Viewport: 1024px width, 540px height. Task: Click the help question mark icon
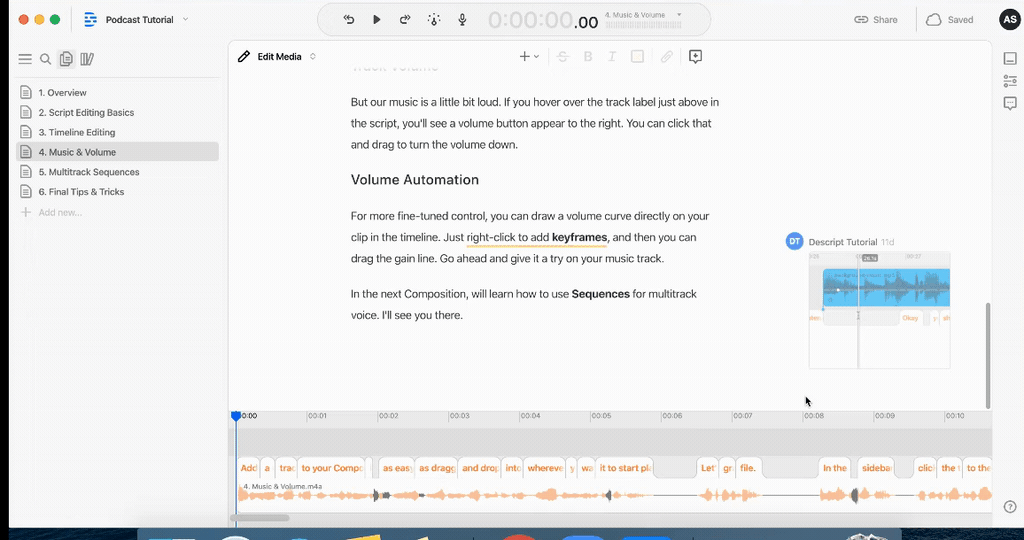(x=1010, y=507)
